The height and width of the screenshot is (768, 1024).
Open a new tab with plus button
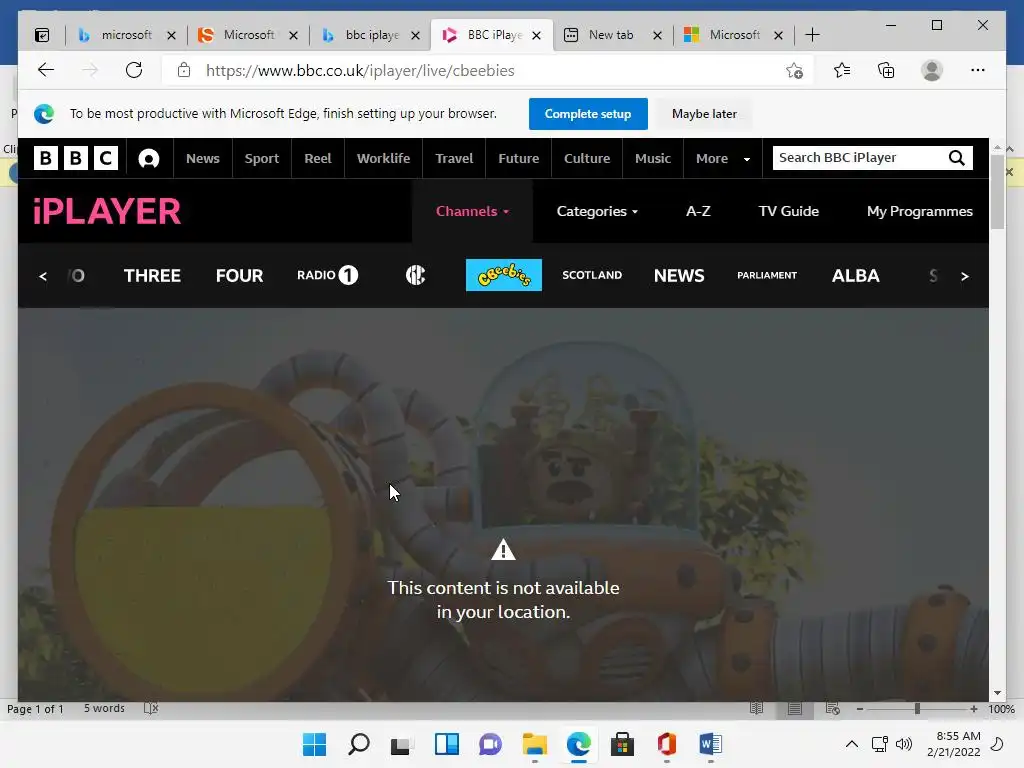[x=812, y=35]
